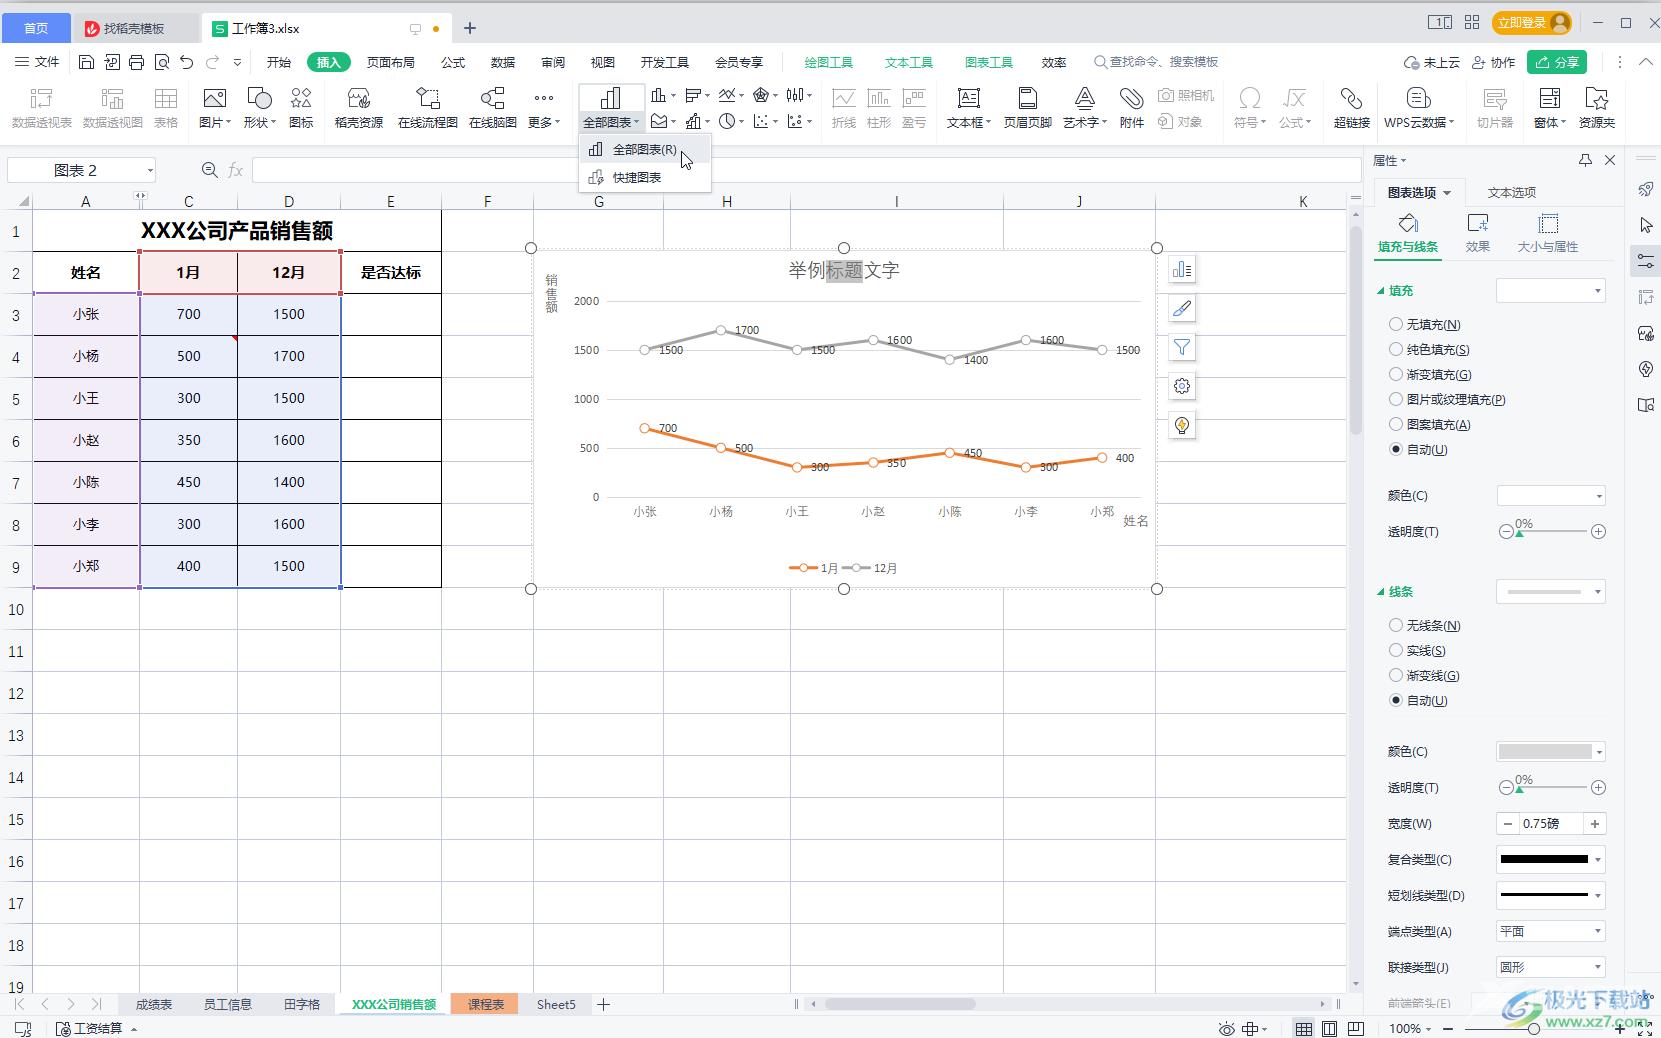The width and height of the screenshot is (1661, 1038).
Task: Open chart settings gear button
Action: click(x=1182, y=387)
